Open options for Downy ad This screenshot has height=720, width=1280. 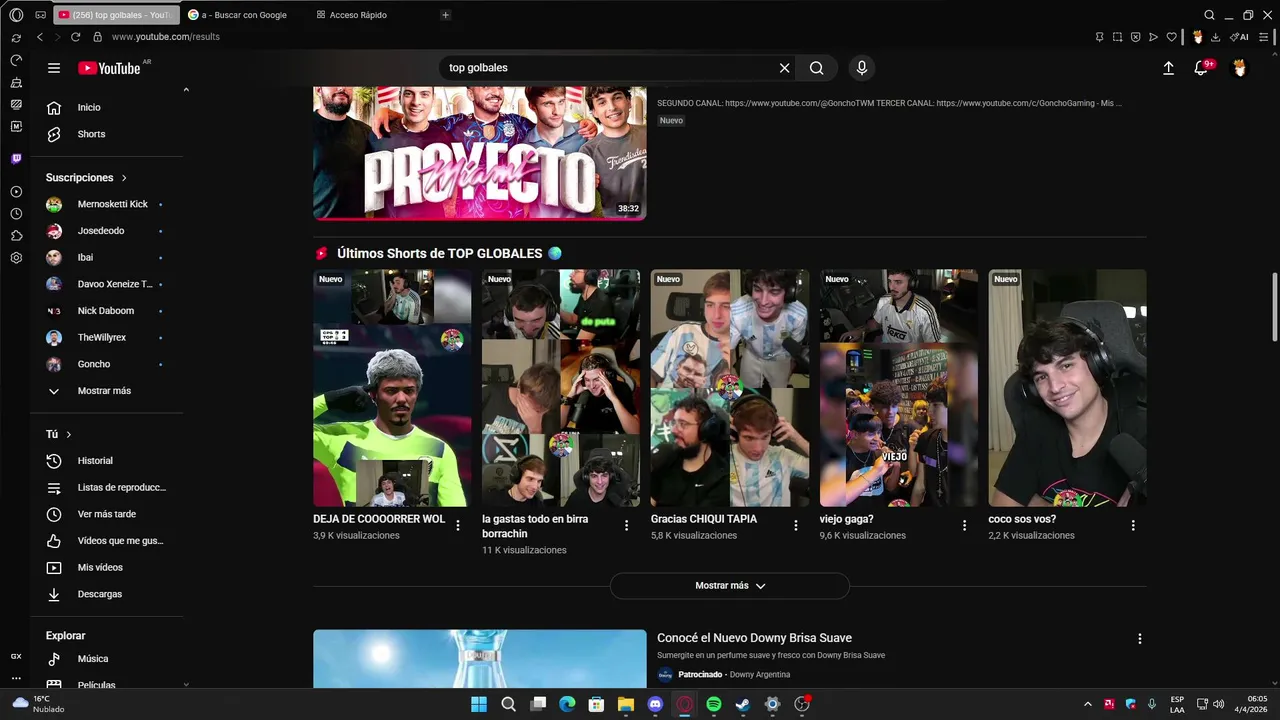pos(1139,638)
